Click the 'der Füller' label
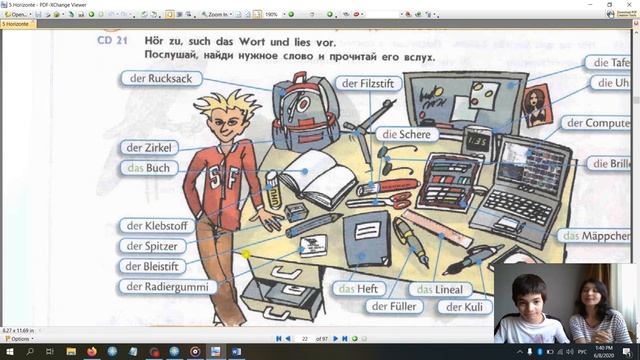The width and height of the screenshot is (640, 360). [x=394, y=307]
